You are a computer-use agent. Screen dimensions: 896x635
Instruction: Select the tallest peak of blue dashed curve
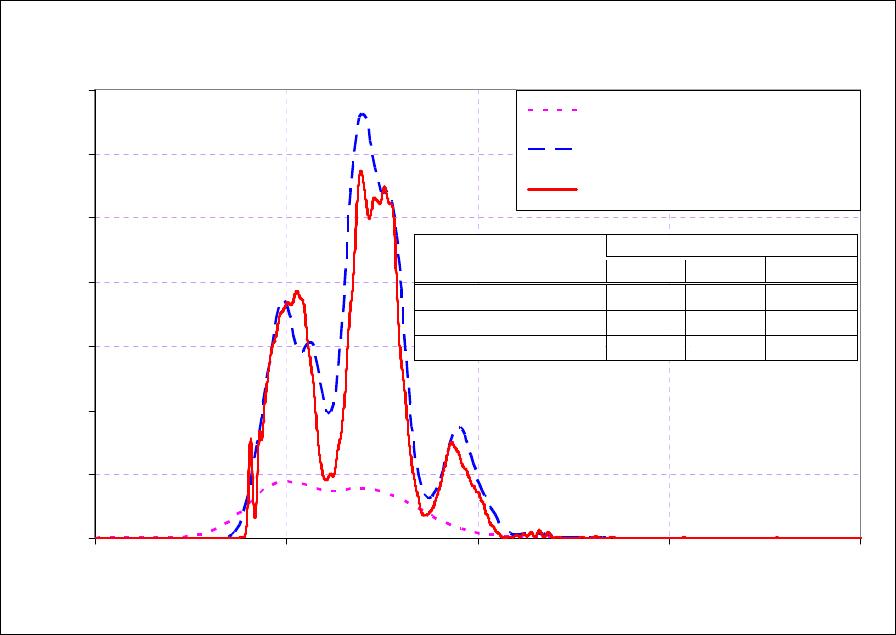click(362, 114)
